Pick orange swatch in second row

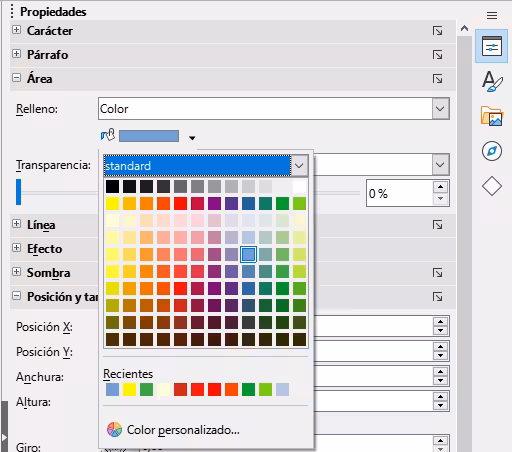146,203
